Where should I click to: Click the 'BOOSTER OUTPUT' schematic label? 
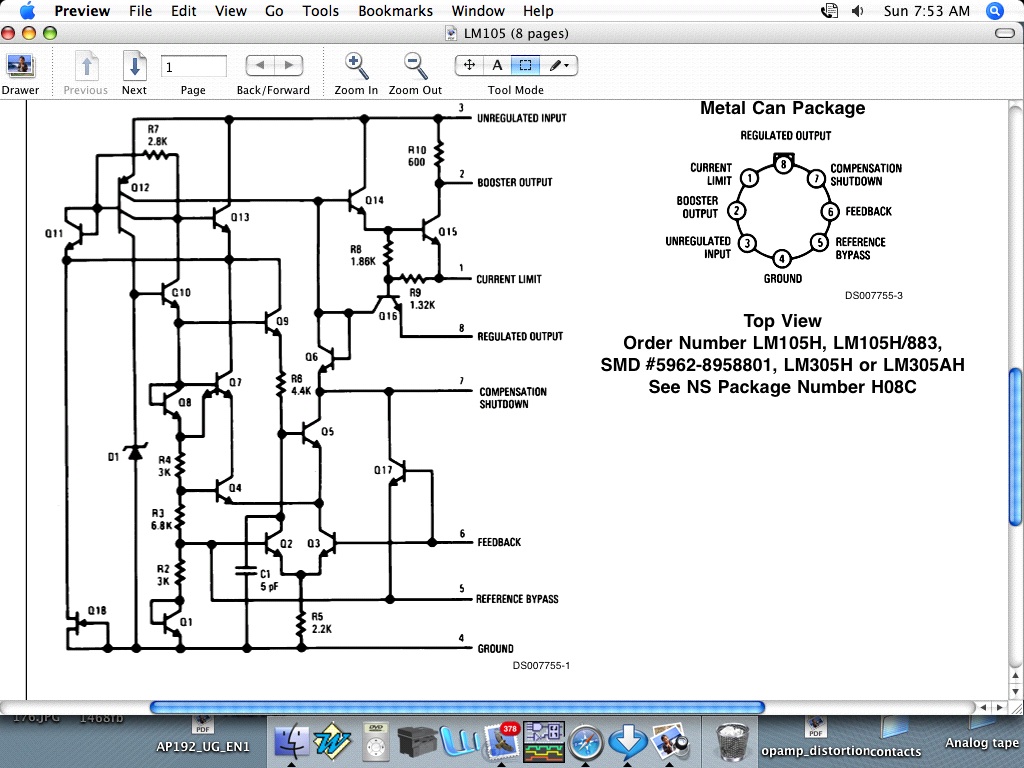(515, 182)
